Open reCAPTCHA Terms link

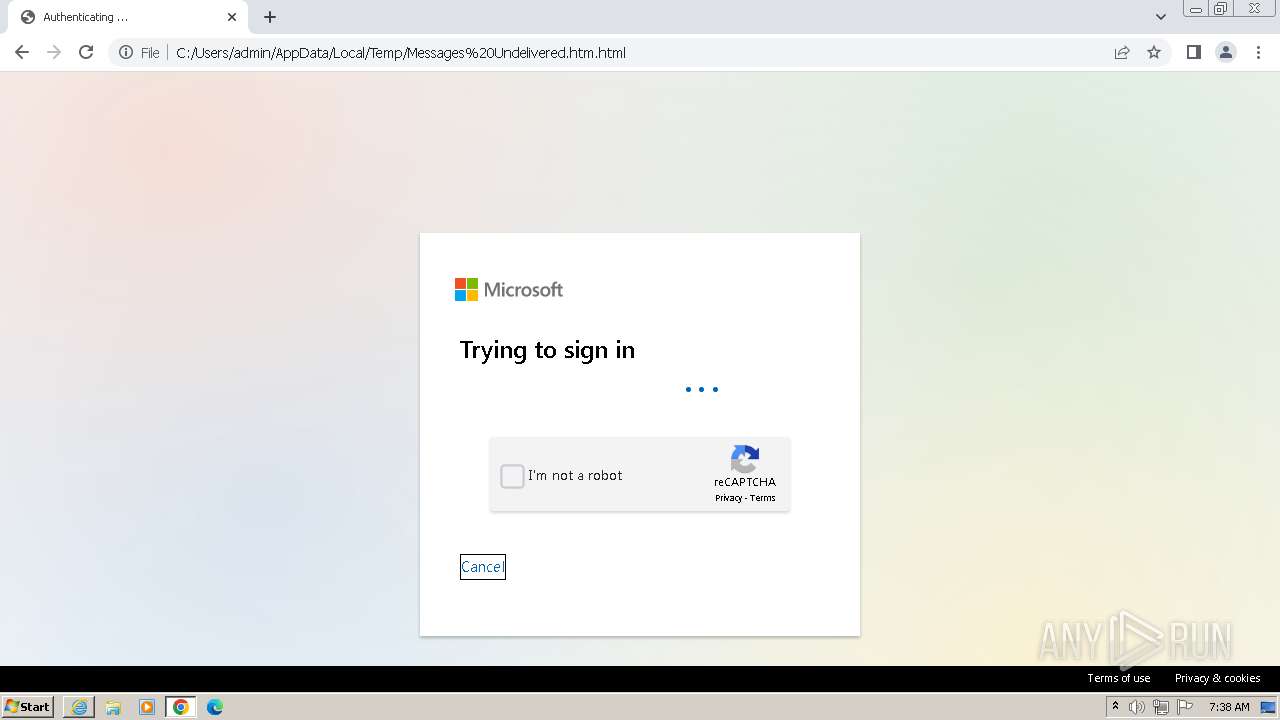pyautogui.click(x=763, y=498)
